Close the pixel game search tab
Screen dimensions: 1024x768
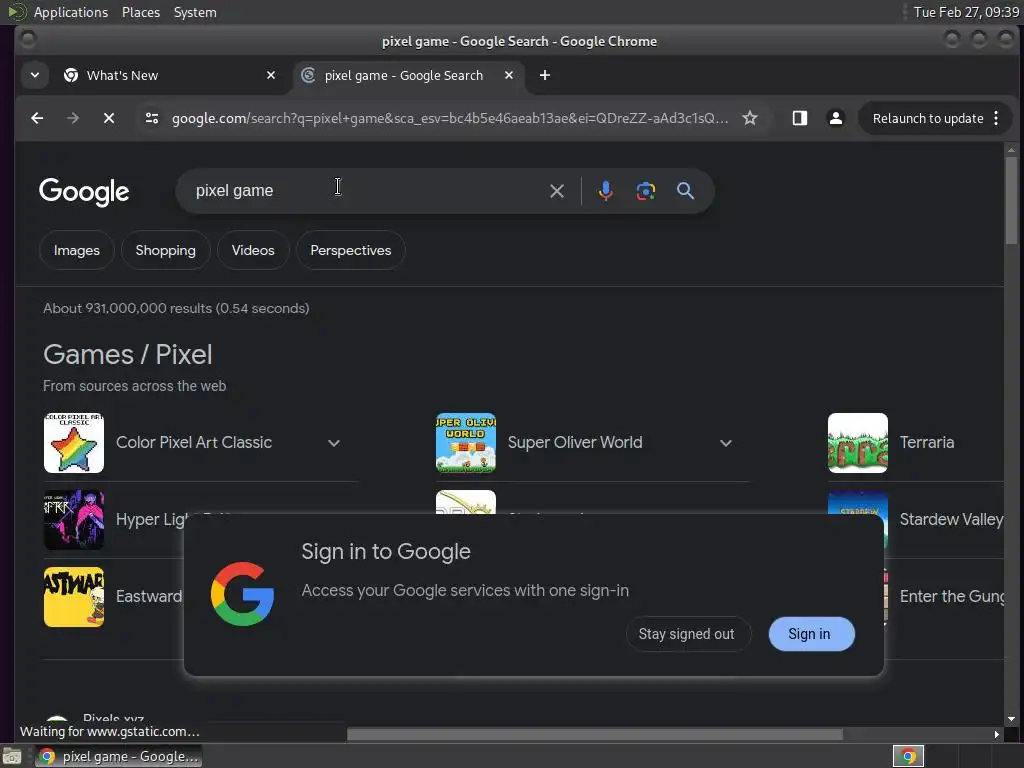click(509, 75)
